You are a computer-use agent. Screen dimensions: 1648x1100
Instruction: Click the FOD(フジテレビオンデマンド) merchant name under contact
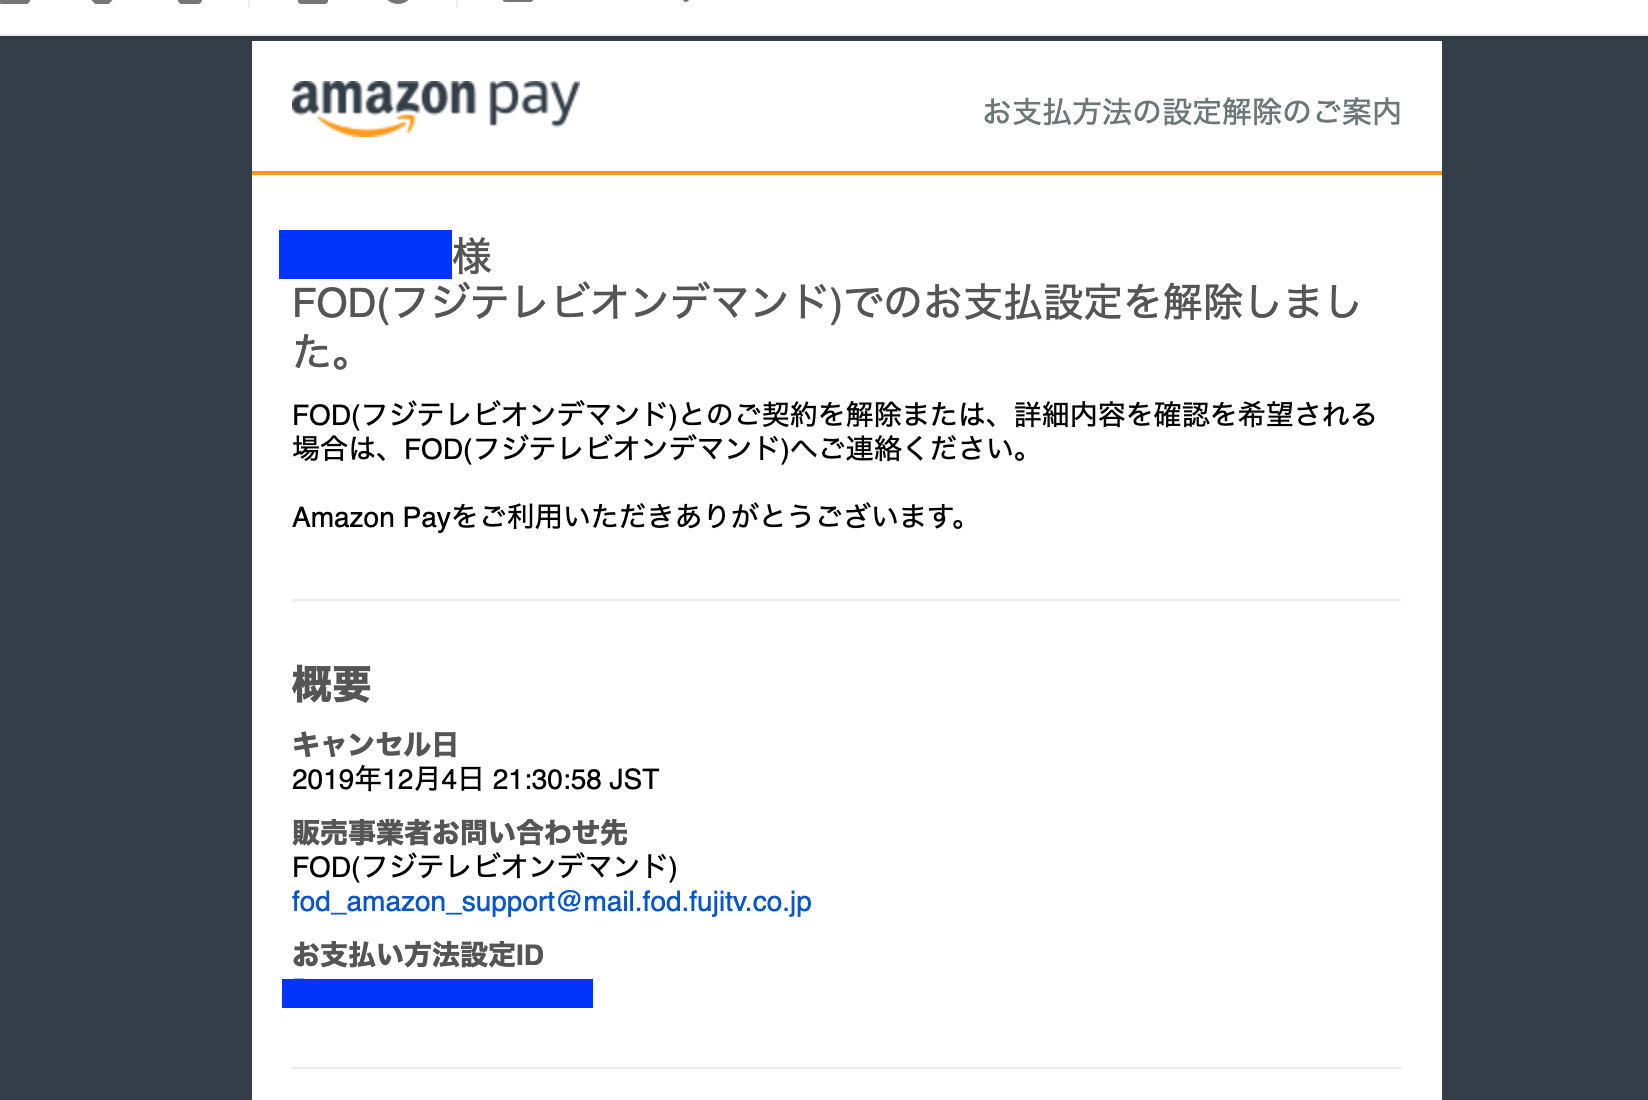tap(485, 866)
